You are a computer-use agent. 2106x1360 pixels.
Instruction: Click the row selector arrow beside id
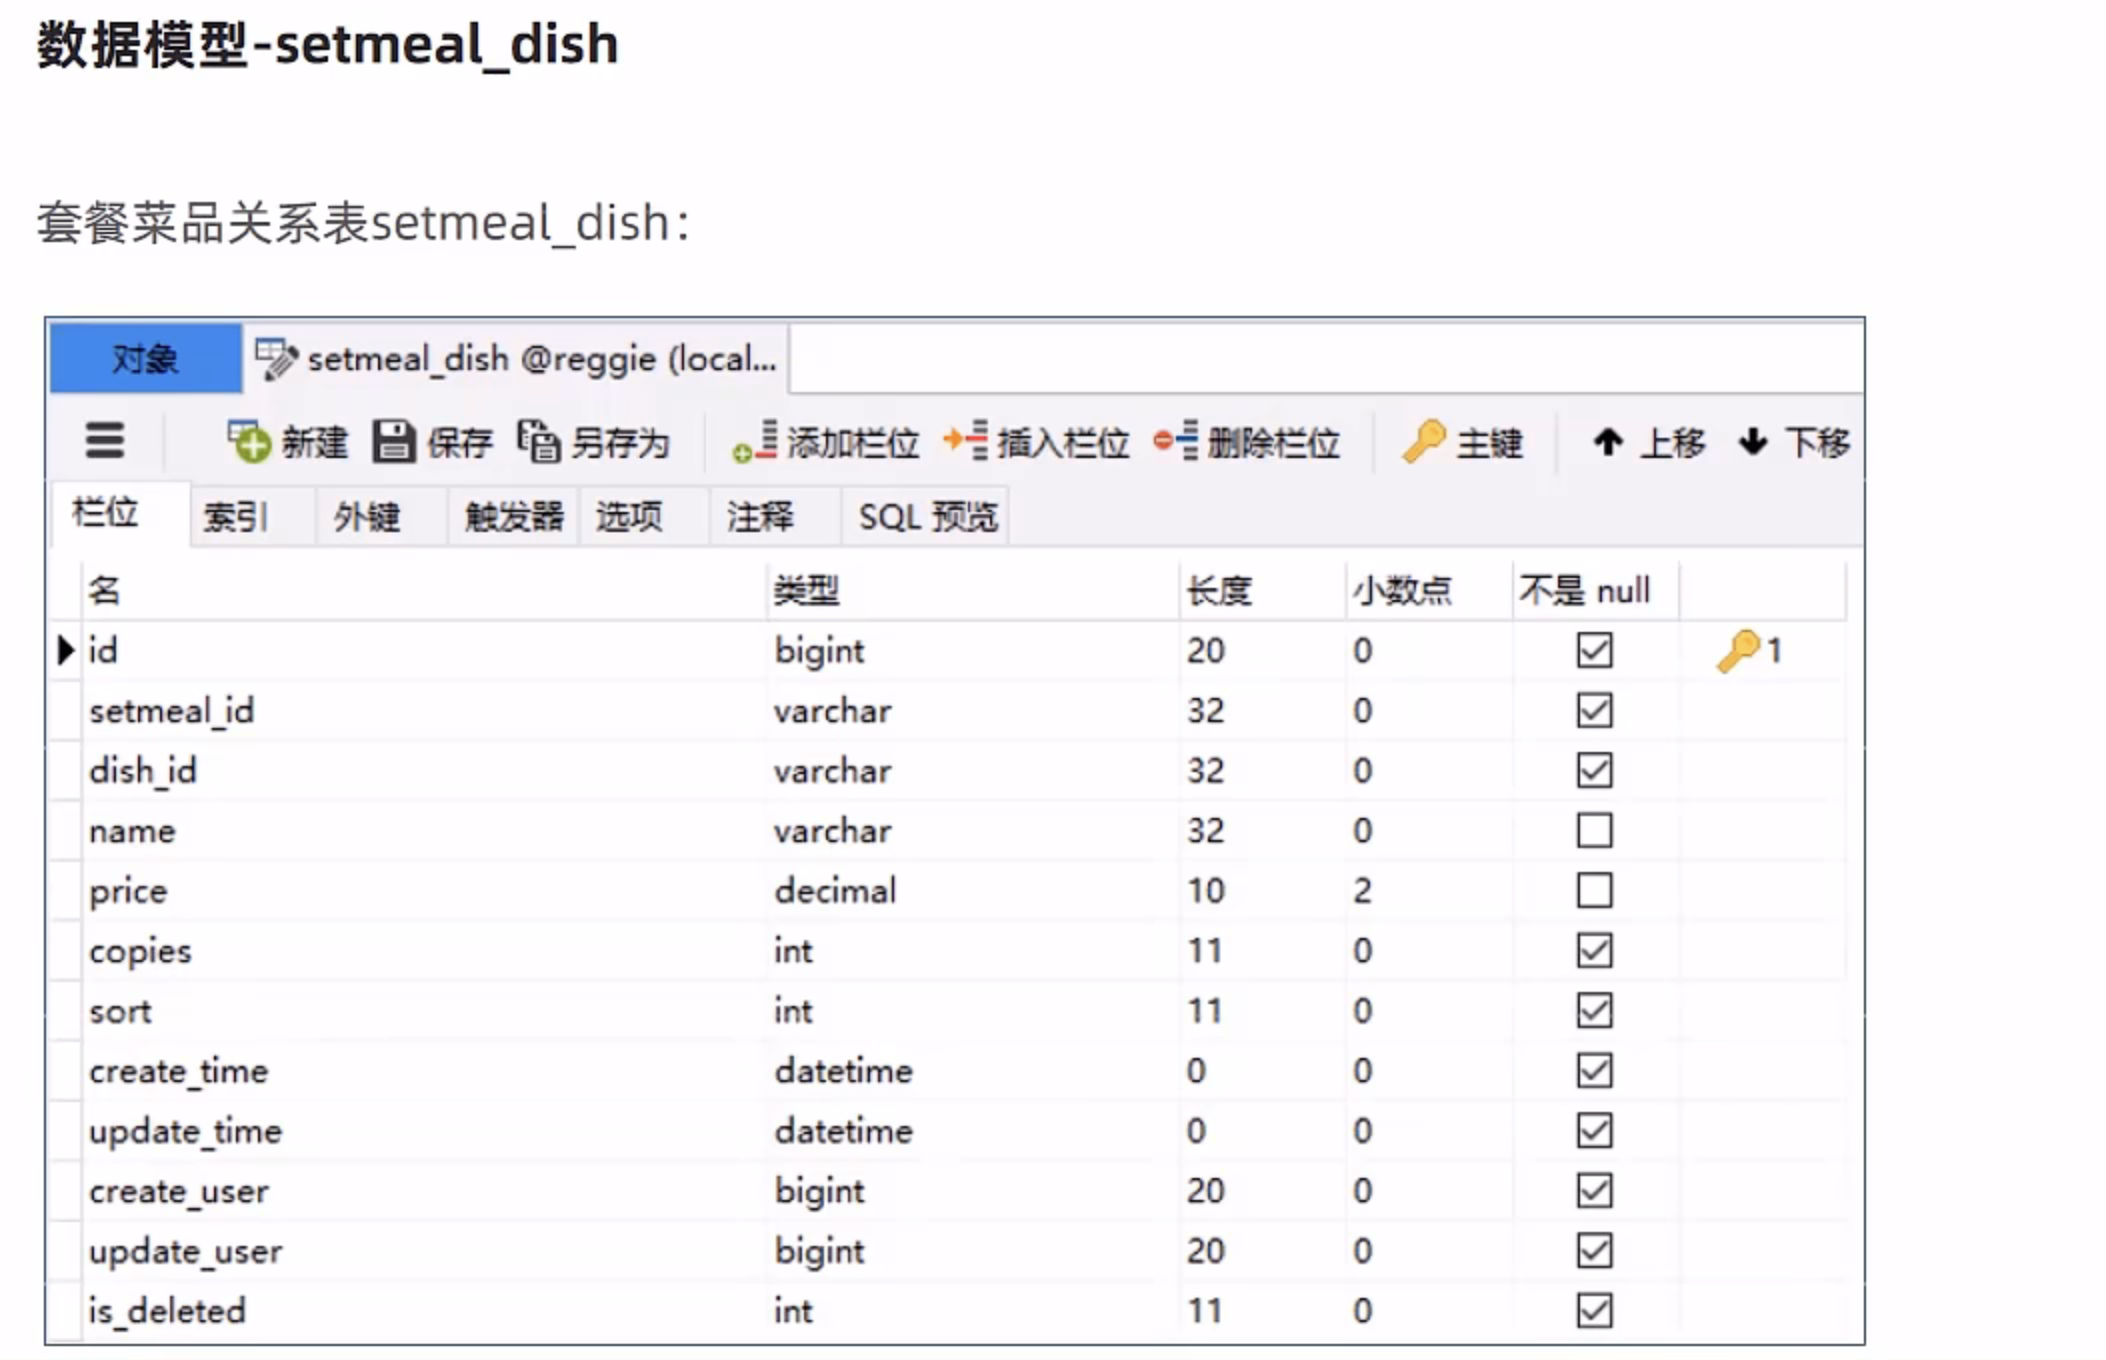(x=66, y=650)
